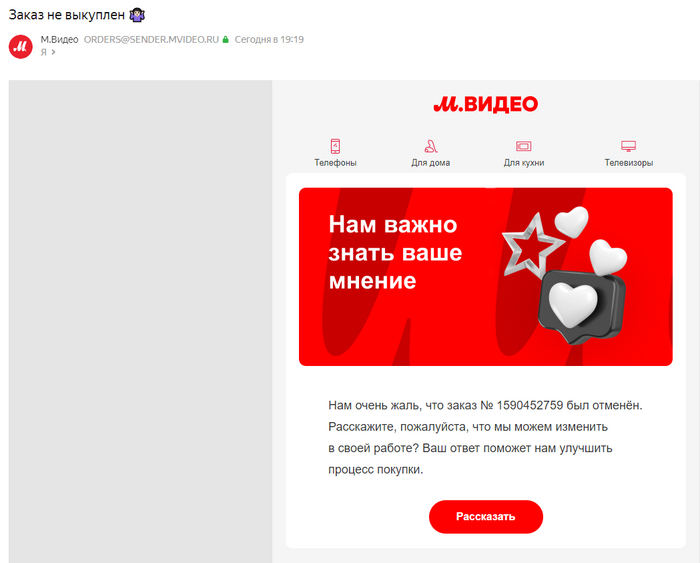Select the Для кухни category label
The image size is (700, 563).
tap(524, 163)
